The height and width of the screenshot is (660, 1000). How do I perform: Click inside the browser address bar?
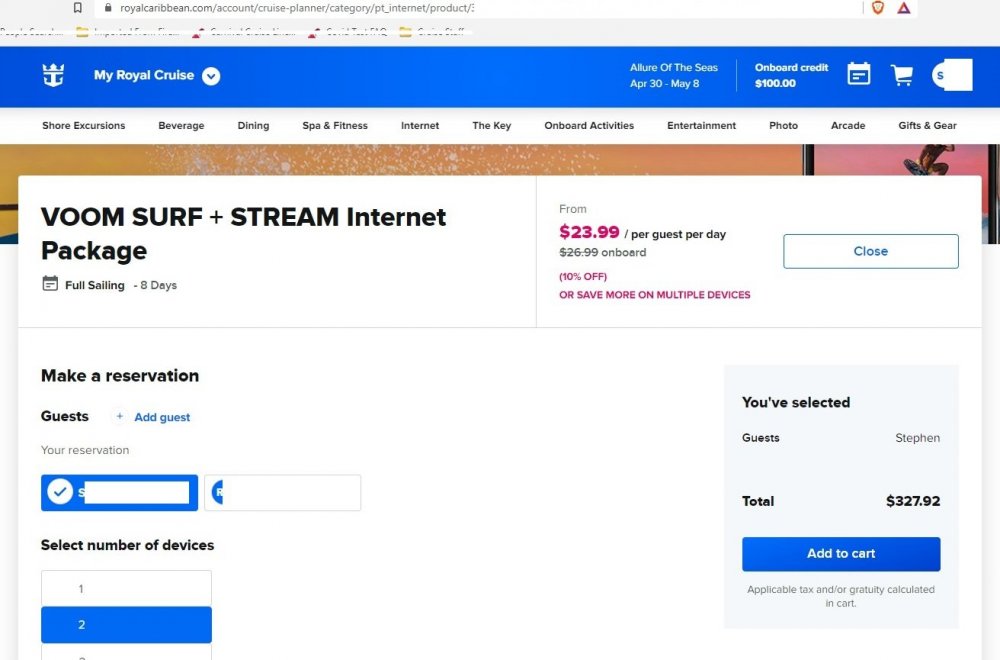click(x=400, y=7)
